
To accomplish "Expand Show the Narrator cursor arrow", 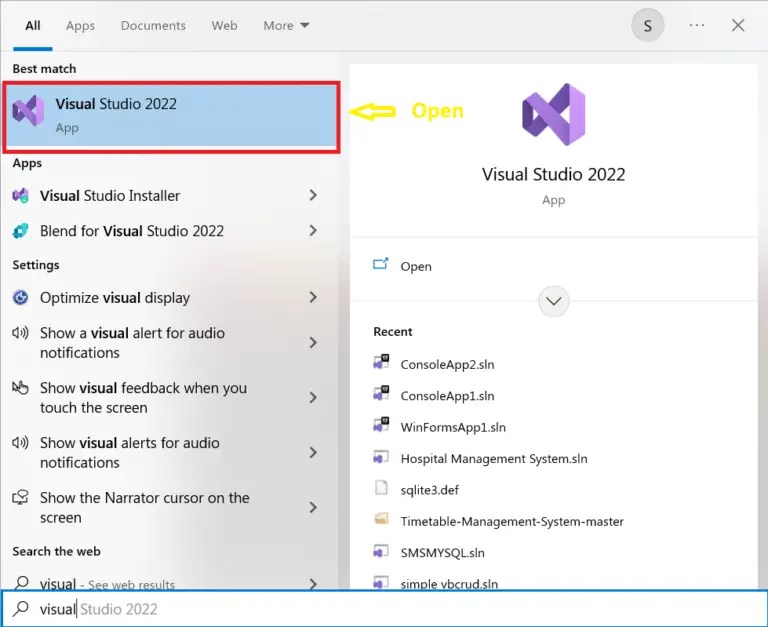I will [x=313, y=507].
